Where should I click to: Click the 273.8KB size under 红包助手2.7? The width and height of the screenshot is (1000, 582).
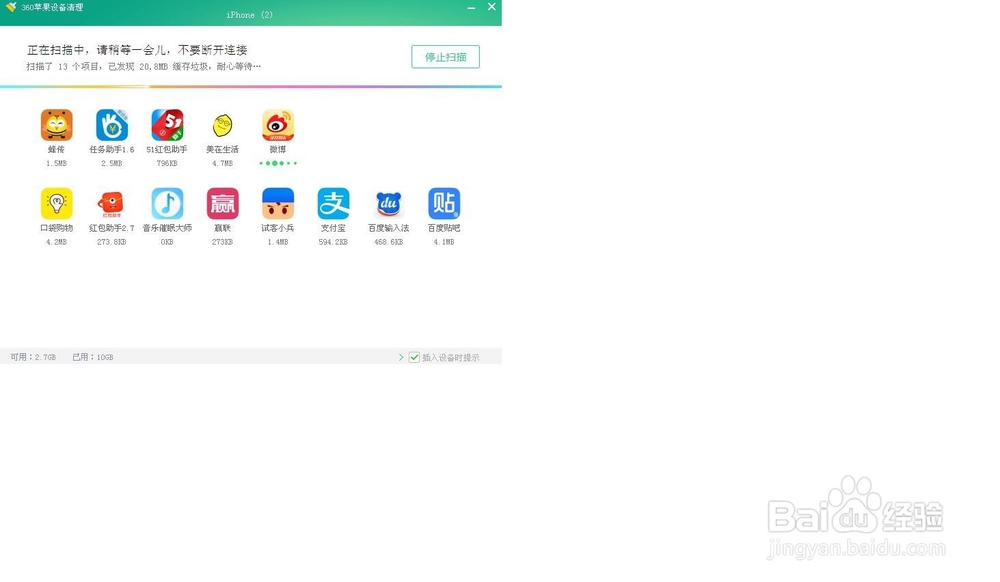pyautogui.click(x=112, y=242)
